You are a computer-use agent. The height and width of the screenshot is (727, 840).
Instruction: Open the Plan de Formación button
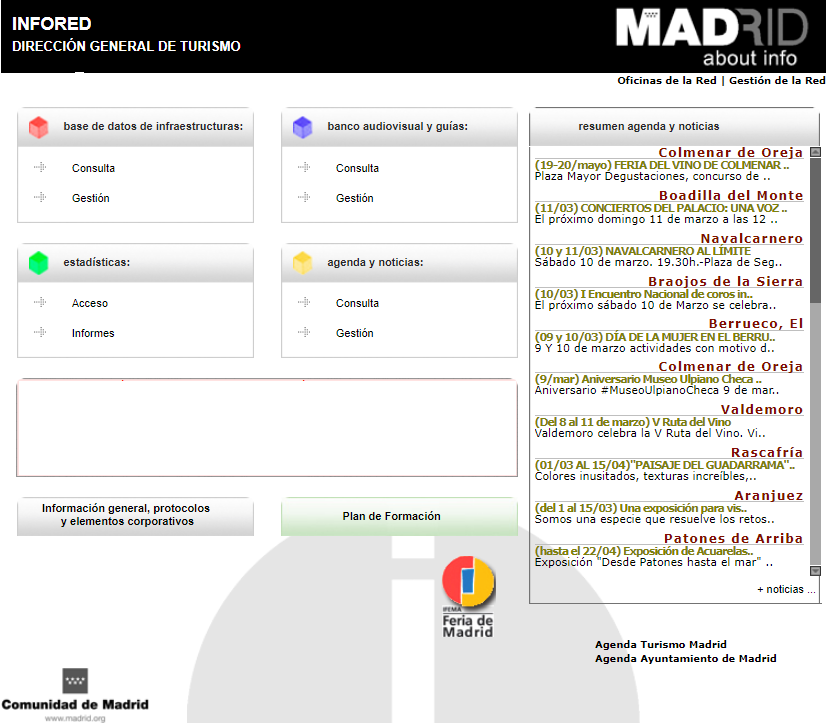pyautogui.click(x=400, y=516)
